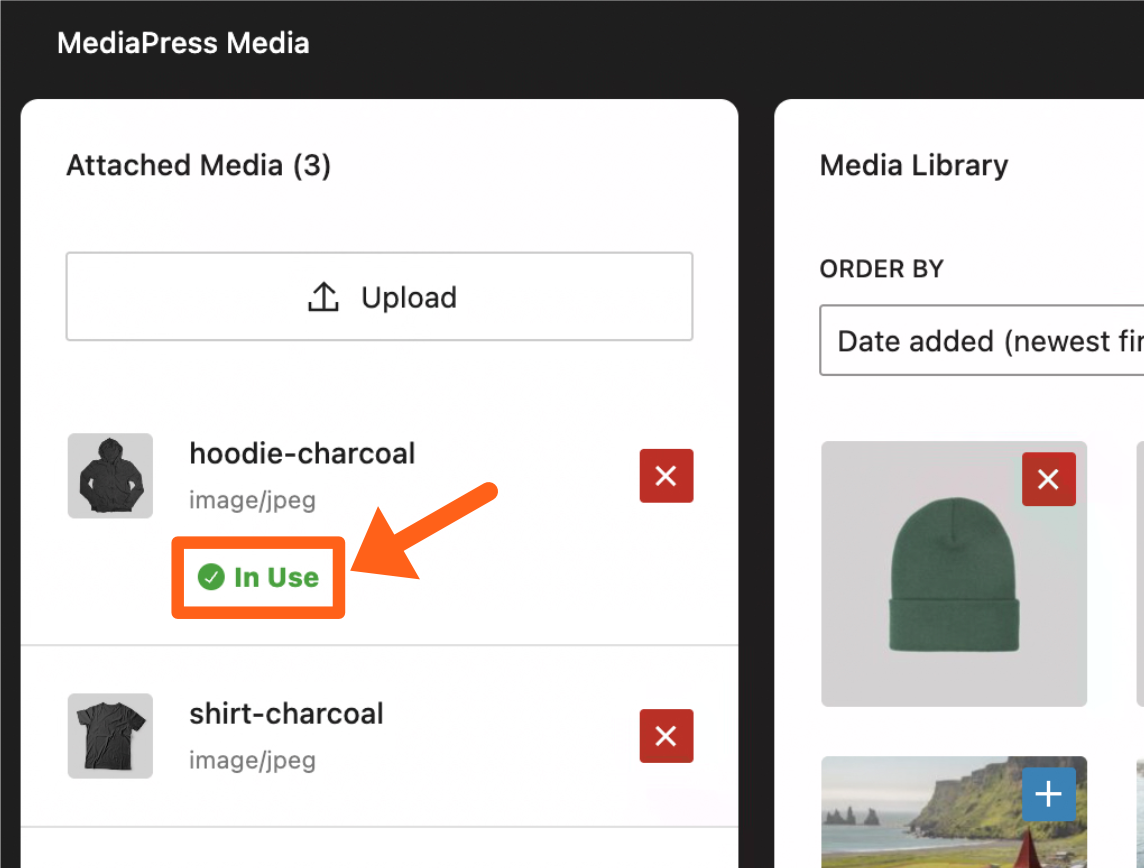Viewport: 1144px width, 868px height.
Task: Remove shirt-charcoal from attached media
Action: tap(666, 736)
